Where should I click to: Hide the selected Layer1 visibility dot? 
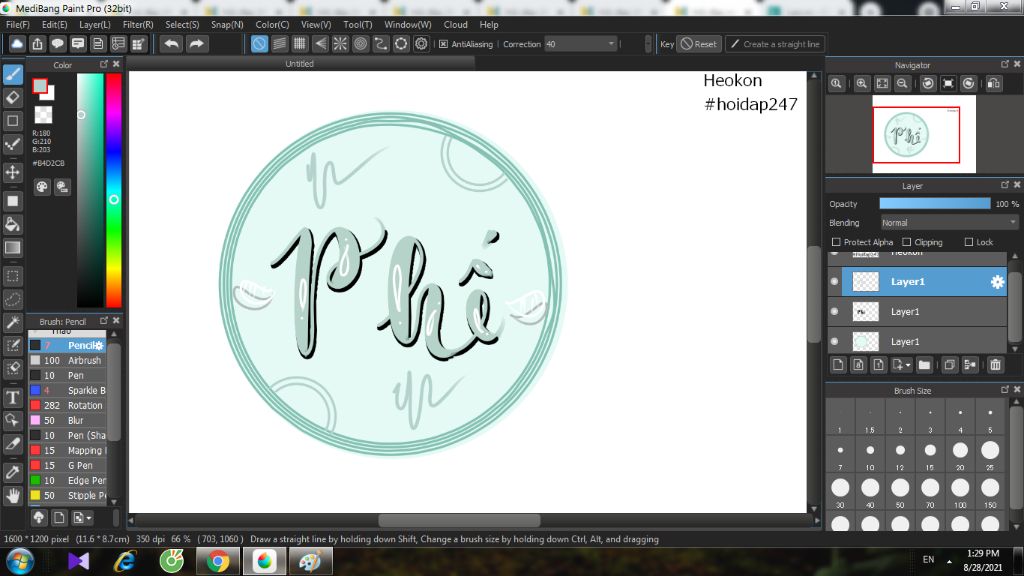pos(835,282)
